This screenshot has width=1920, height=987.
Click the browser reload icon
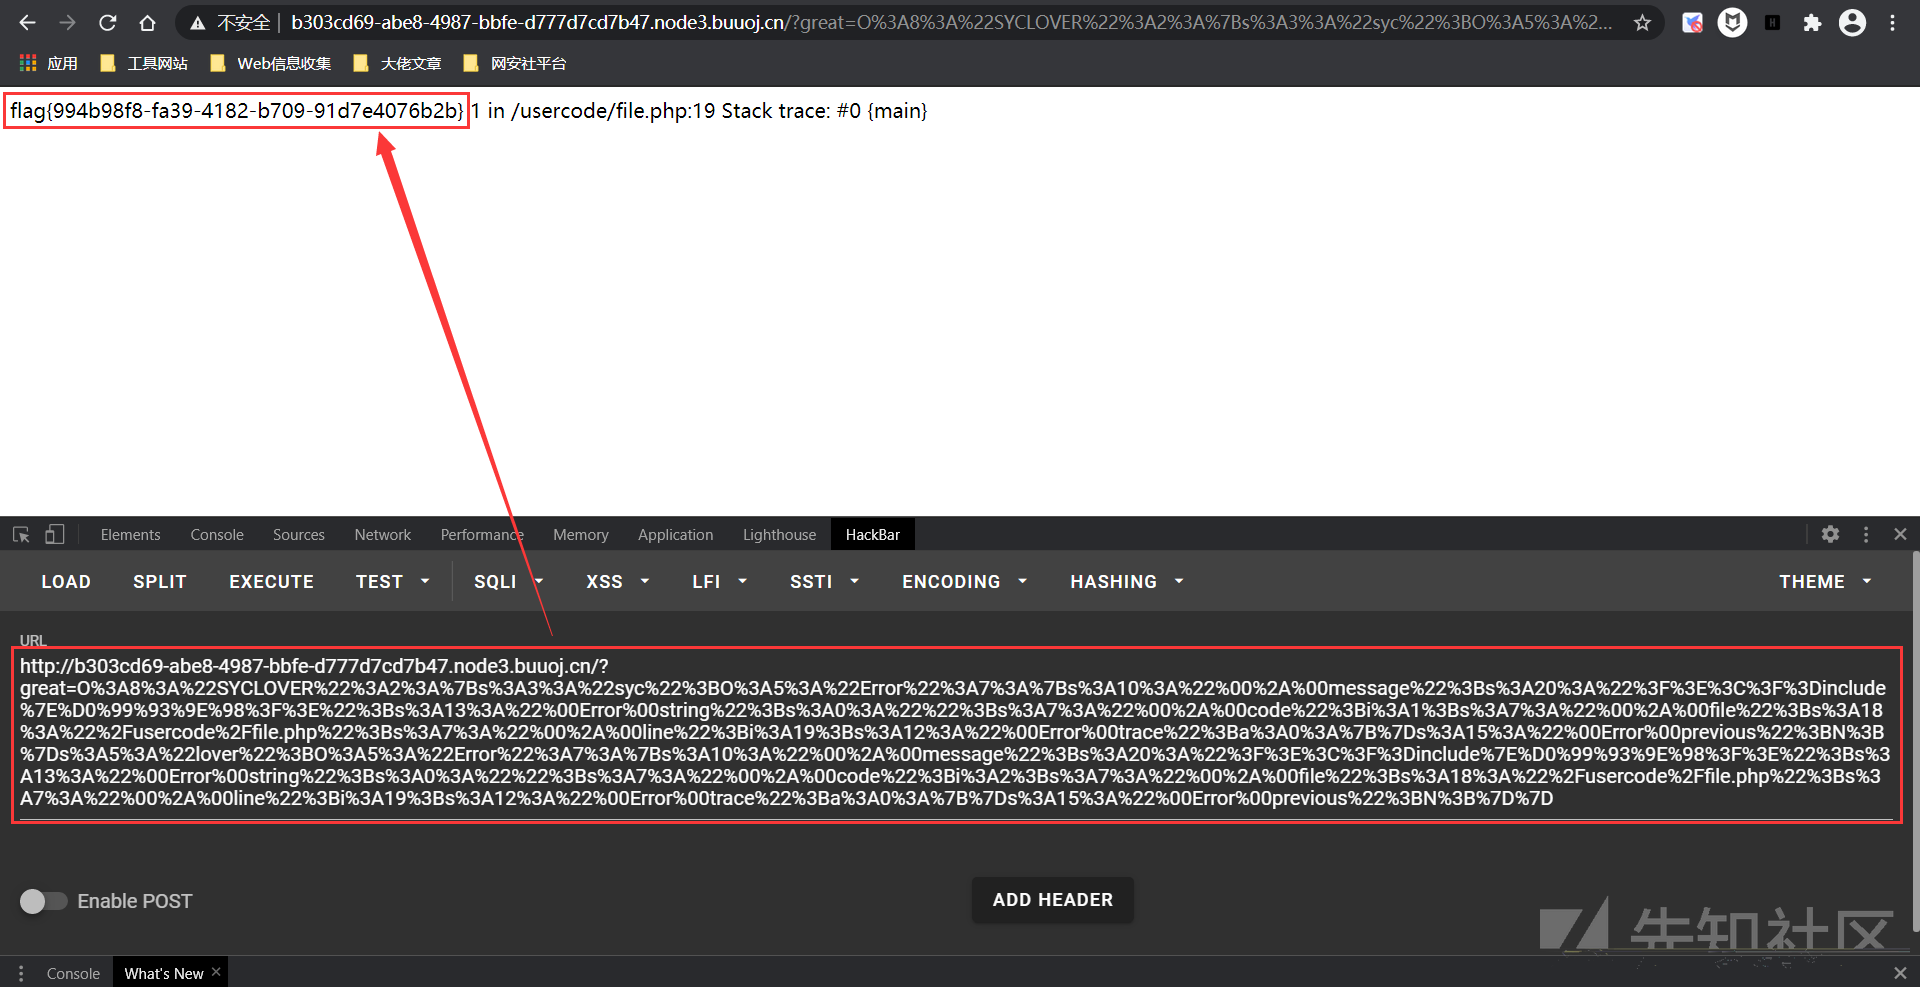click(x=108, y=23)
